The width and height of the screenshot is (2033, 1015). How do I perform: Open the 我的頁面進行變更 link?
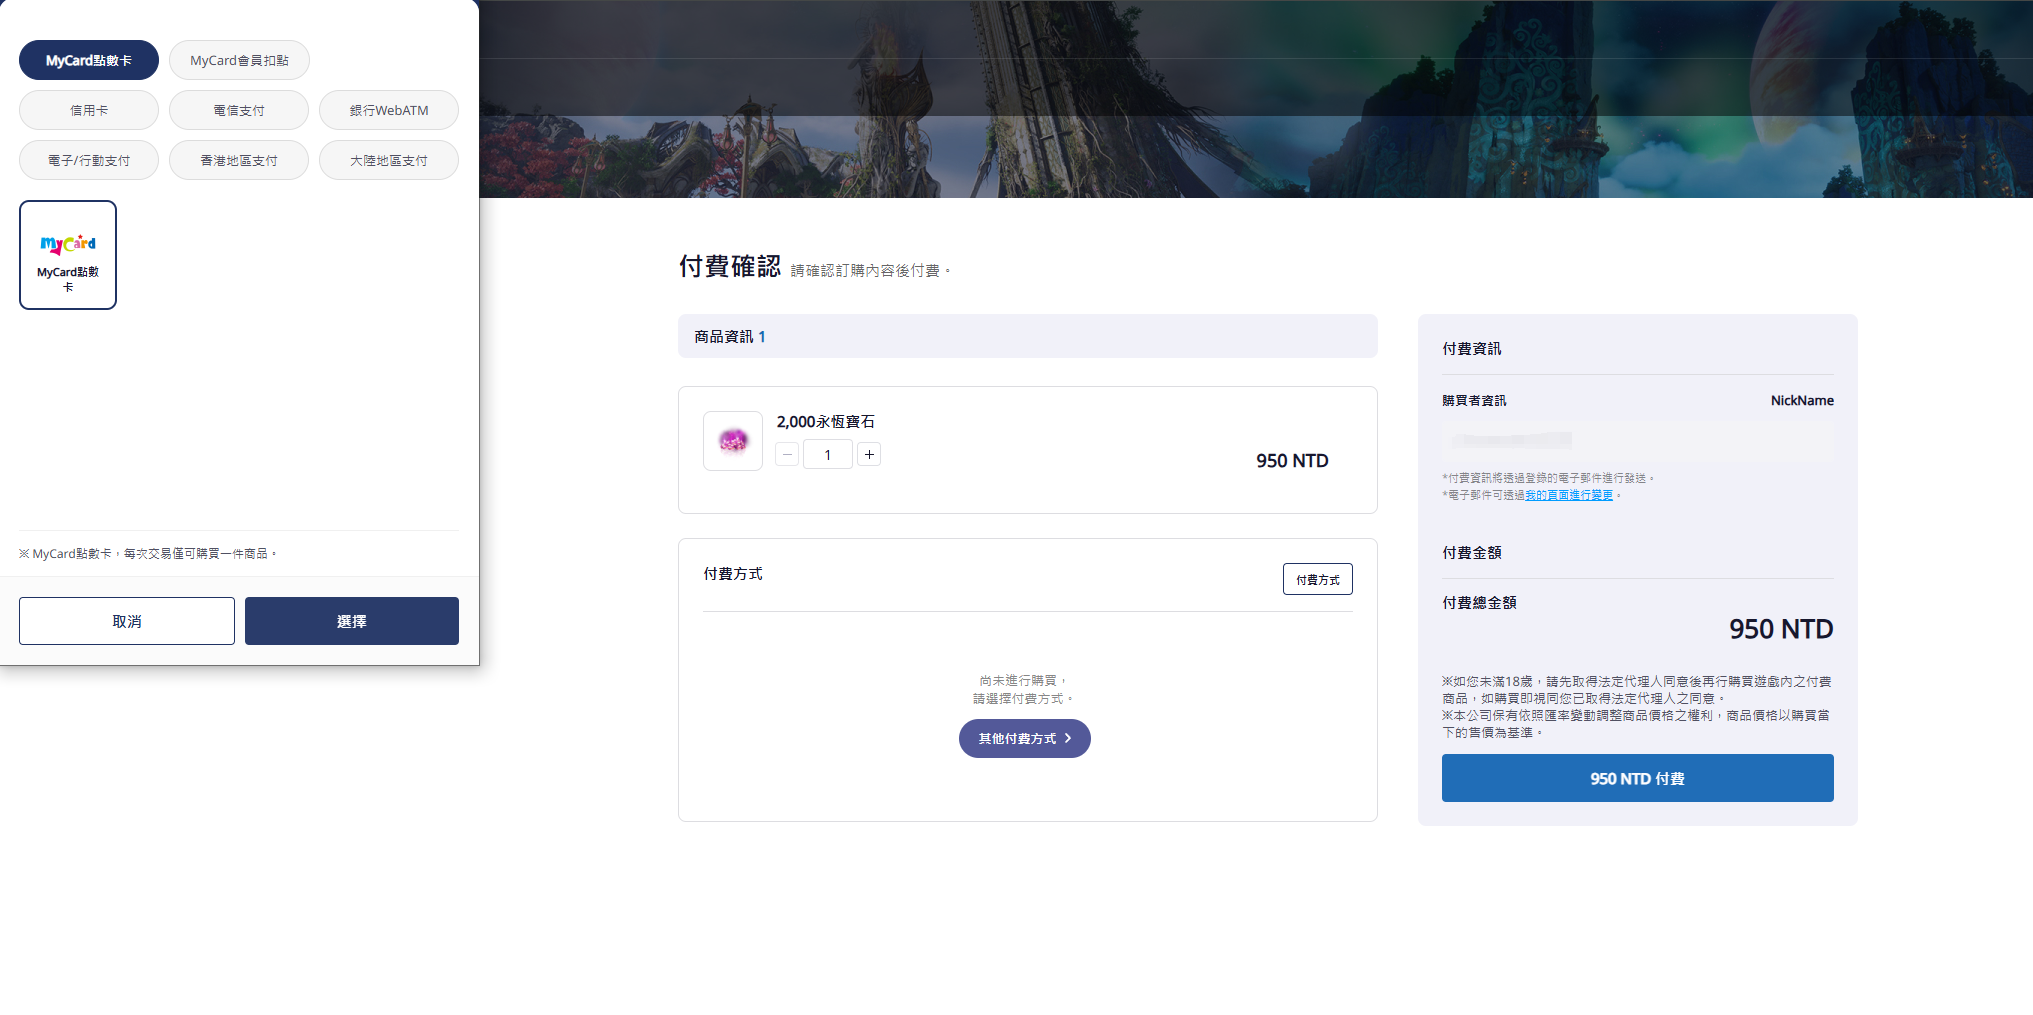pyautogui.click(x=1569, y=495)
